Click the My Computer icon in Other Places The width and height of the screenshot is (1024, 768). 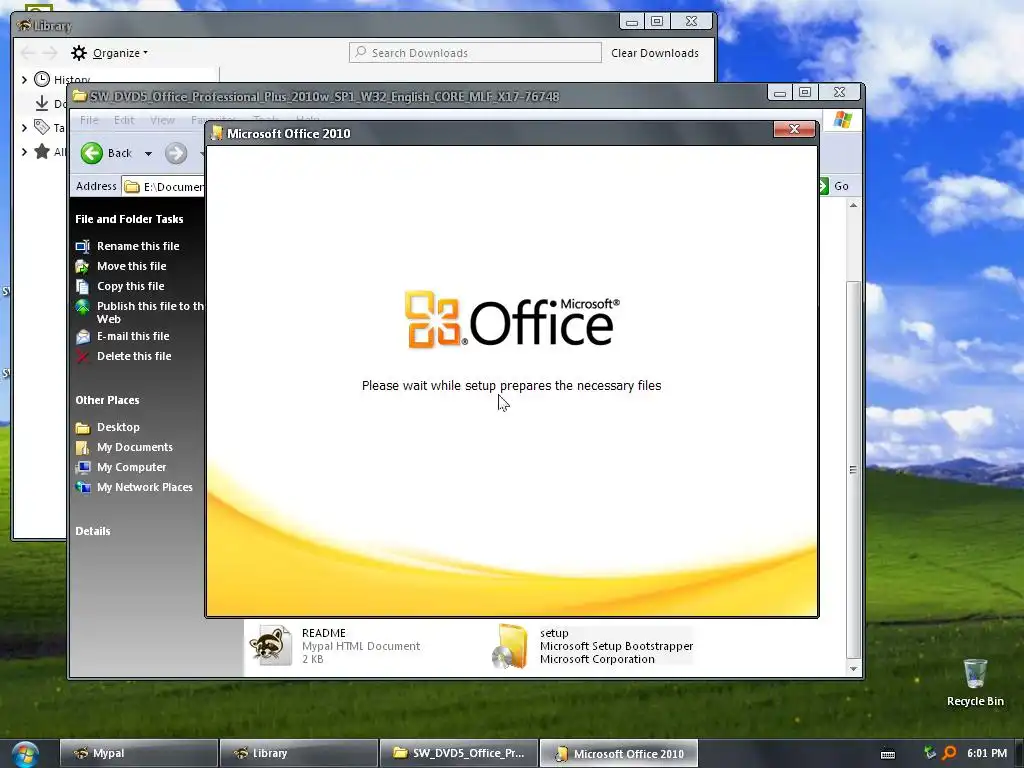[x=82, y=468]
